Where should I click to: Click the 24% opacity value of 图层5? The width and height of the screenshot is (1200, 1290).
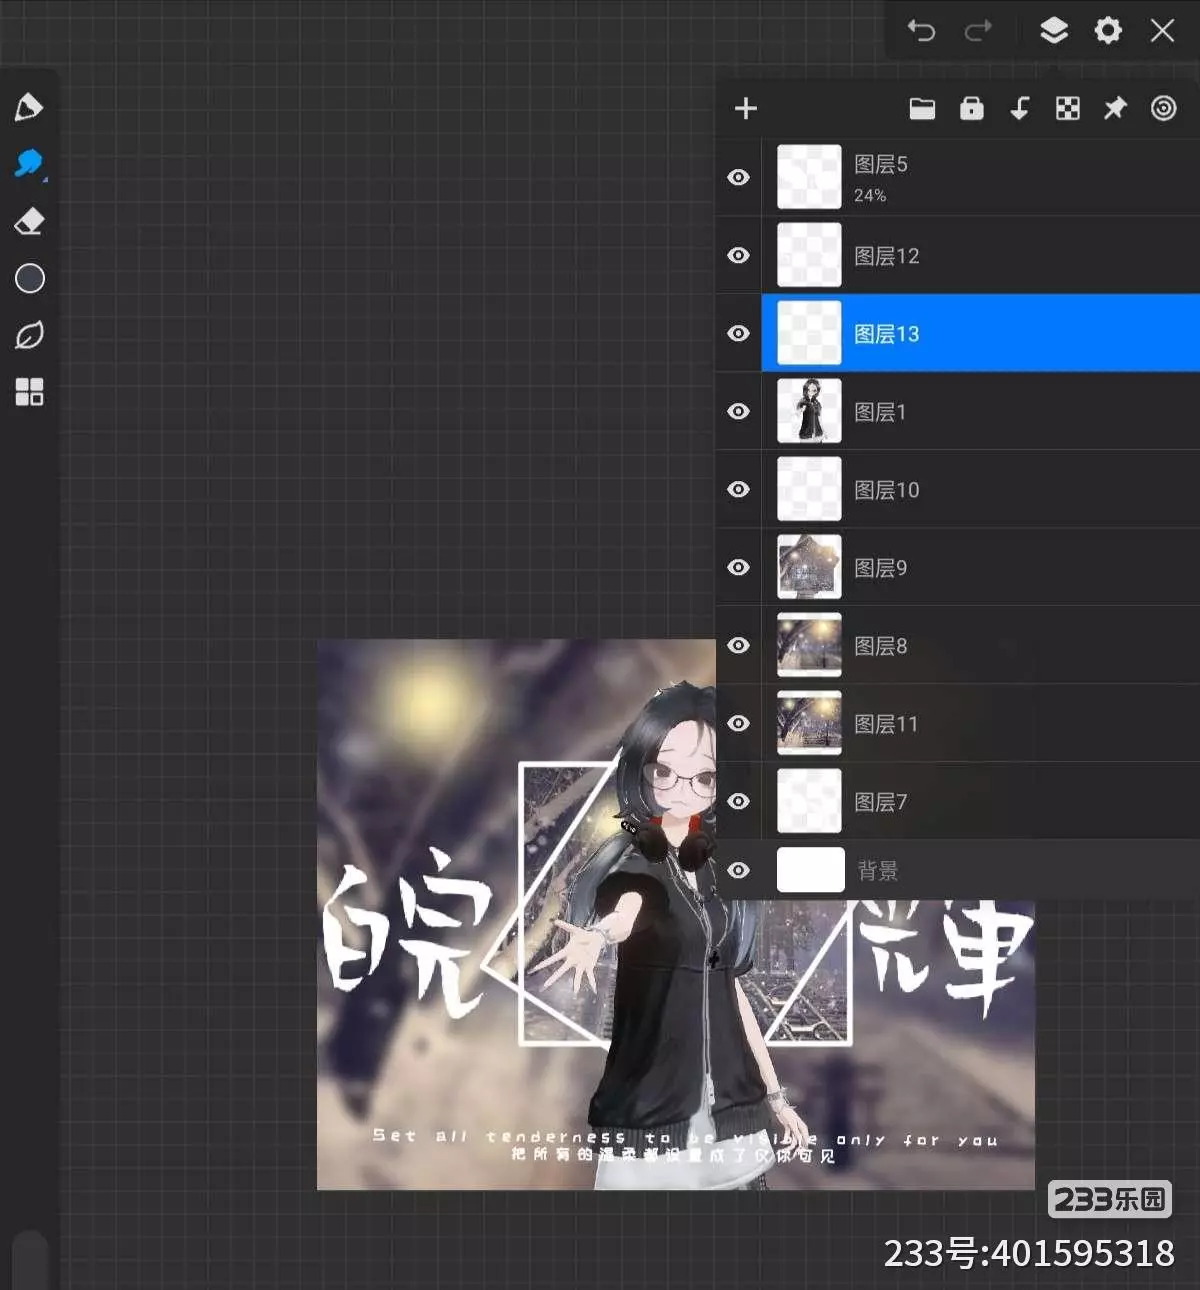pyautogui.click(x=870, y=196)
